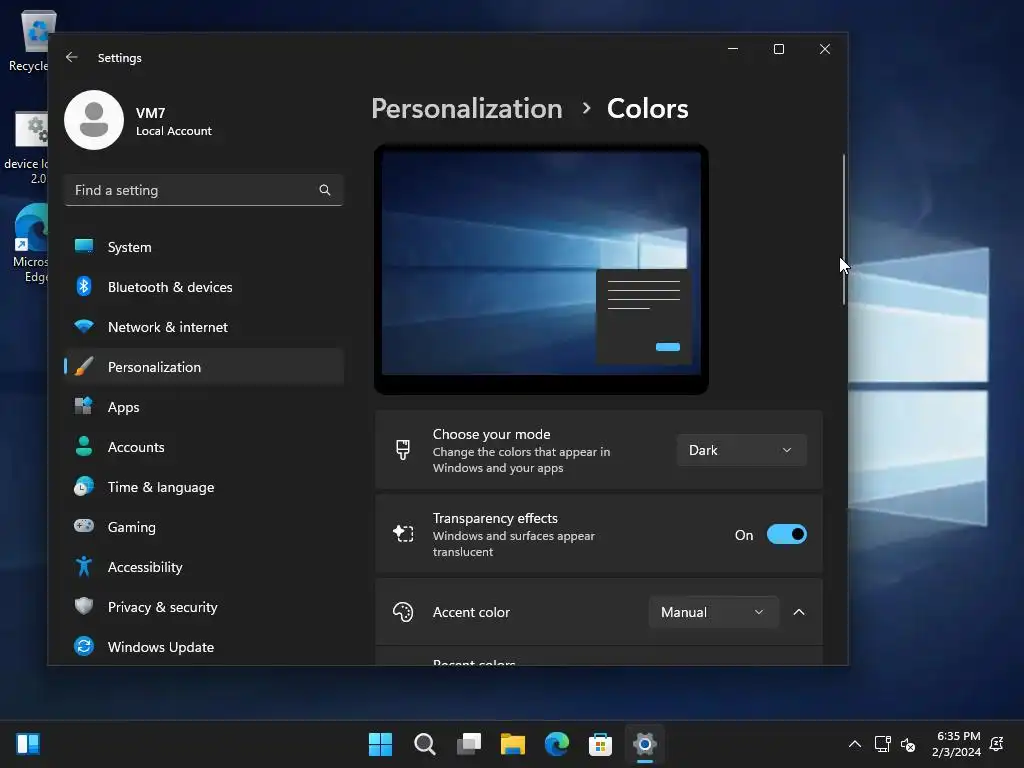This screenshot has width=1024, height=768.
Task: Collapse the Accent color section chevron
Action: pos(799,612)
